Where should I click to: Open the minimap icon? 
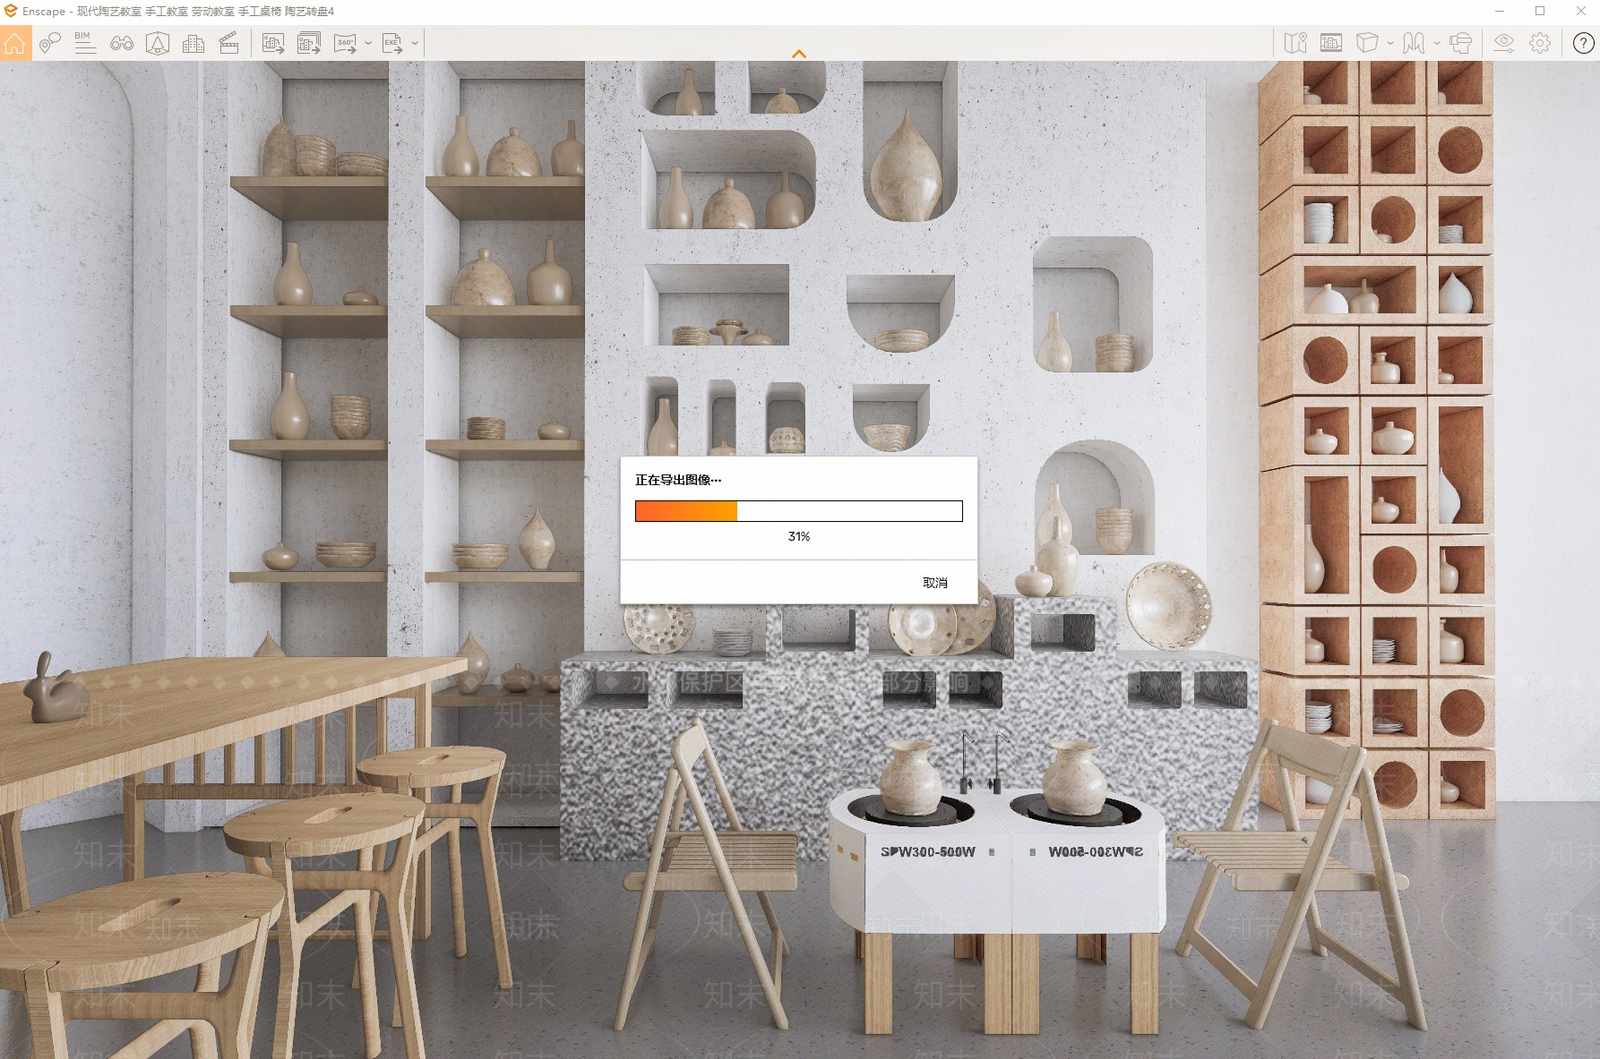point(1296,43)
